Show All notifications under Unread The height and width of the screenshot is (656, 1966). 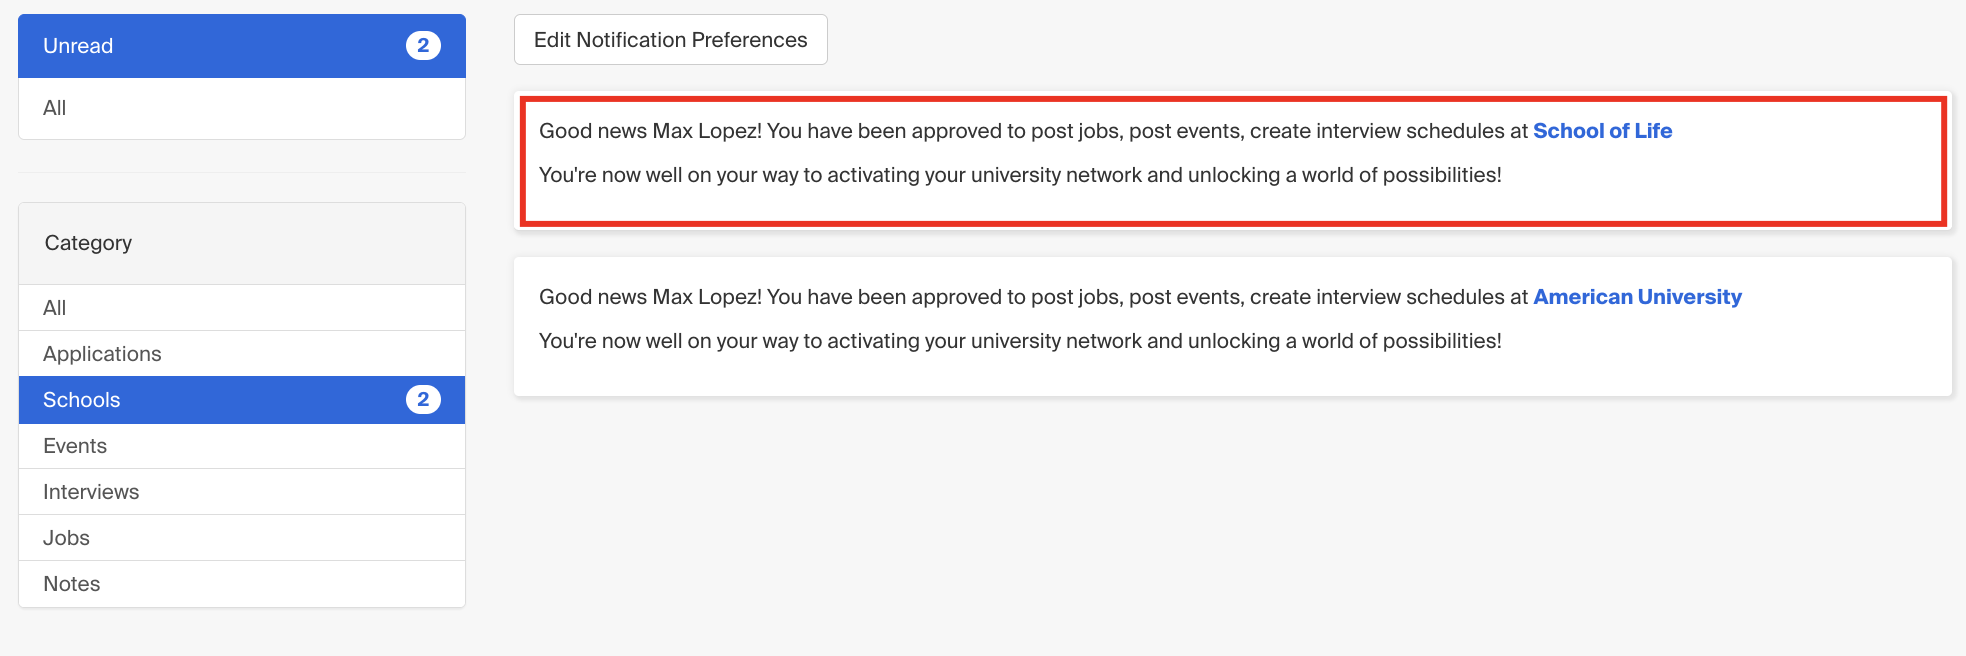tap(242, 108)
